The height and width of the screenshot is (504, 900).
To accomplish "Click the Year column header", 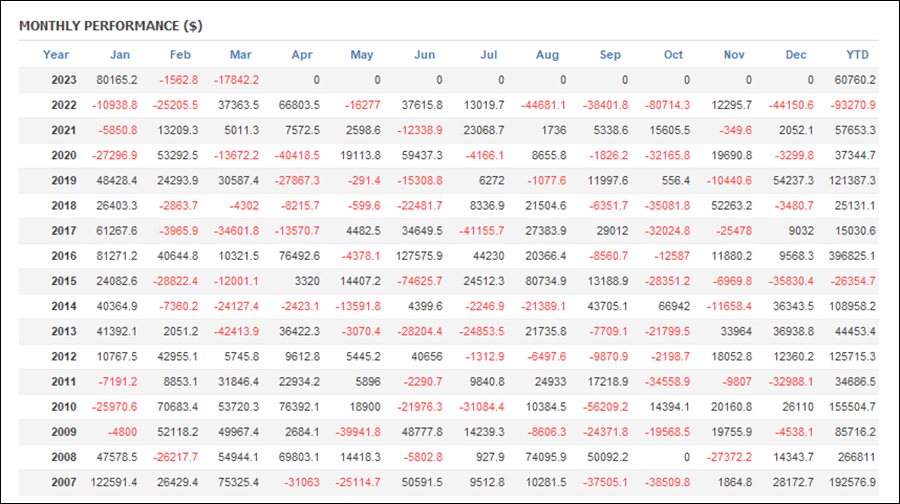I will (x=56, y=55).
